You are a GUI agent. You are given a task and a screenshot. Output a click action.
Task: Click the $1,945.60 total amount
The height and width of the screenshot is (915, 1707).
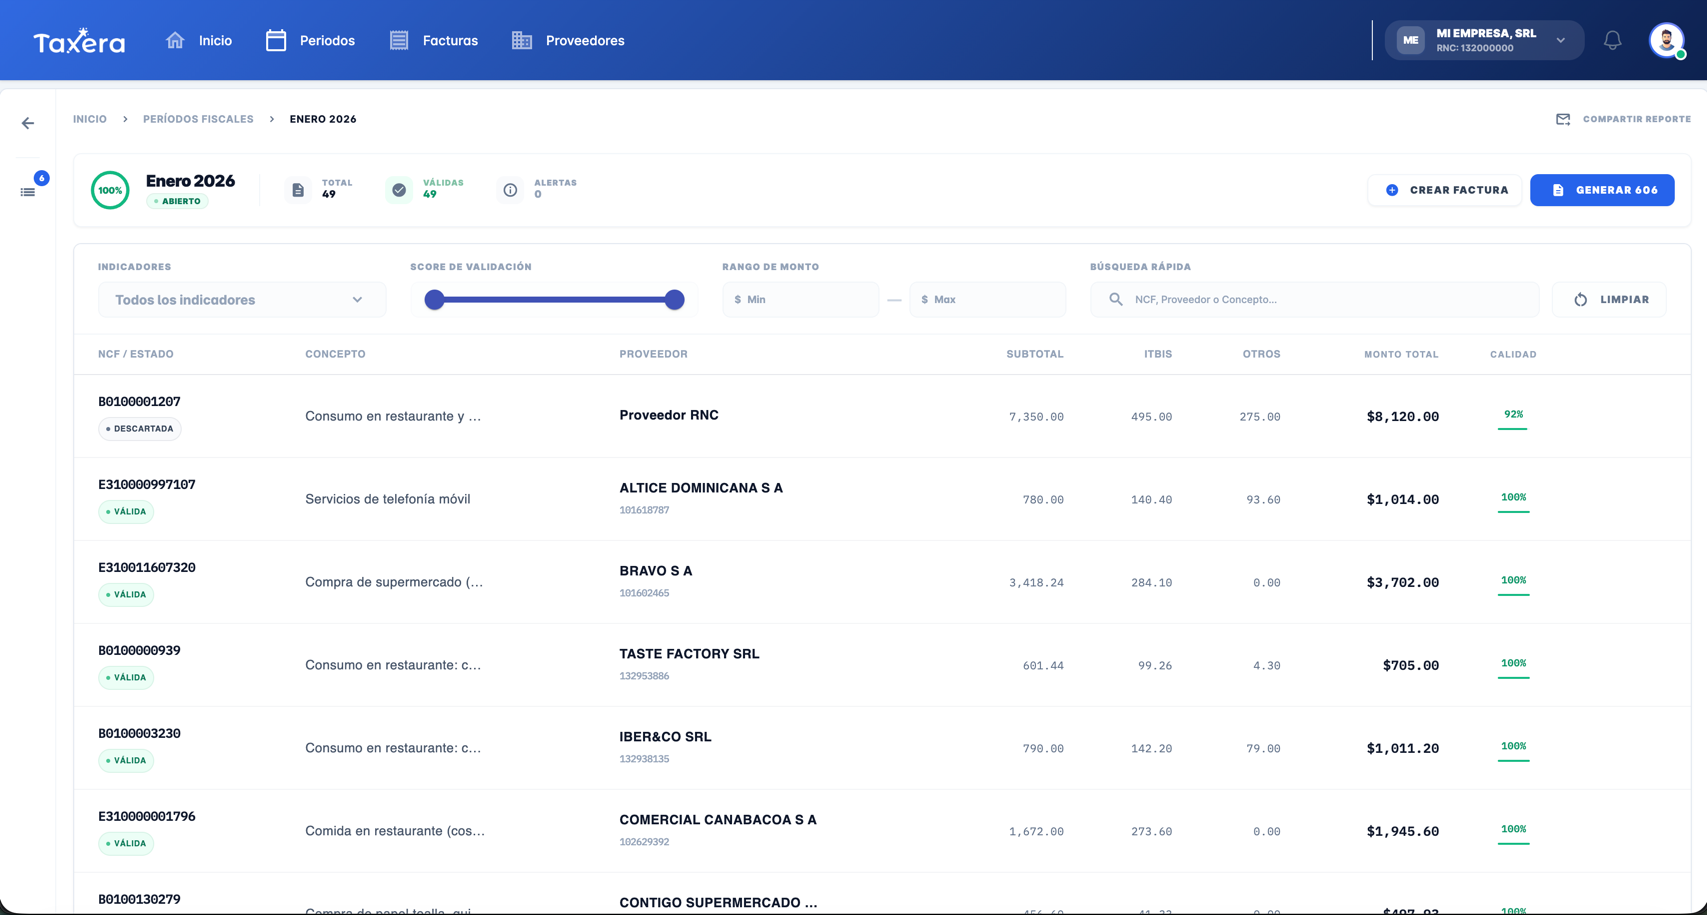[1402, 832]
